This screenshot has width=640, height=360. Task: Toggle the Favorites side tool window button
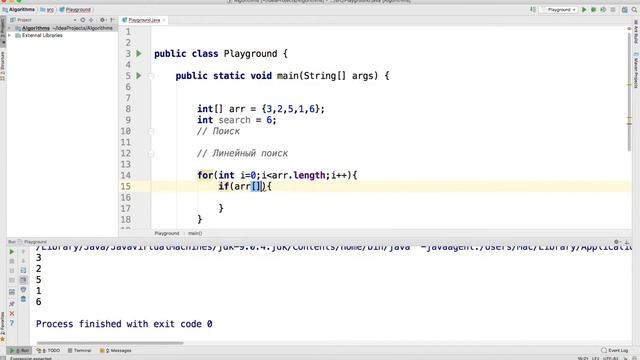click(x=2, y=327)
